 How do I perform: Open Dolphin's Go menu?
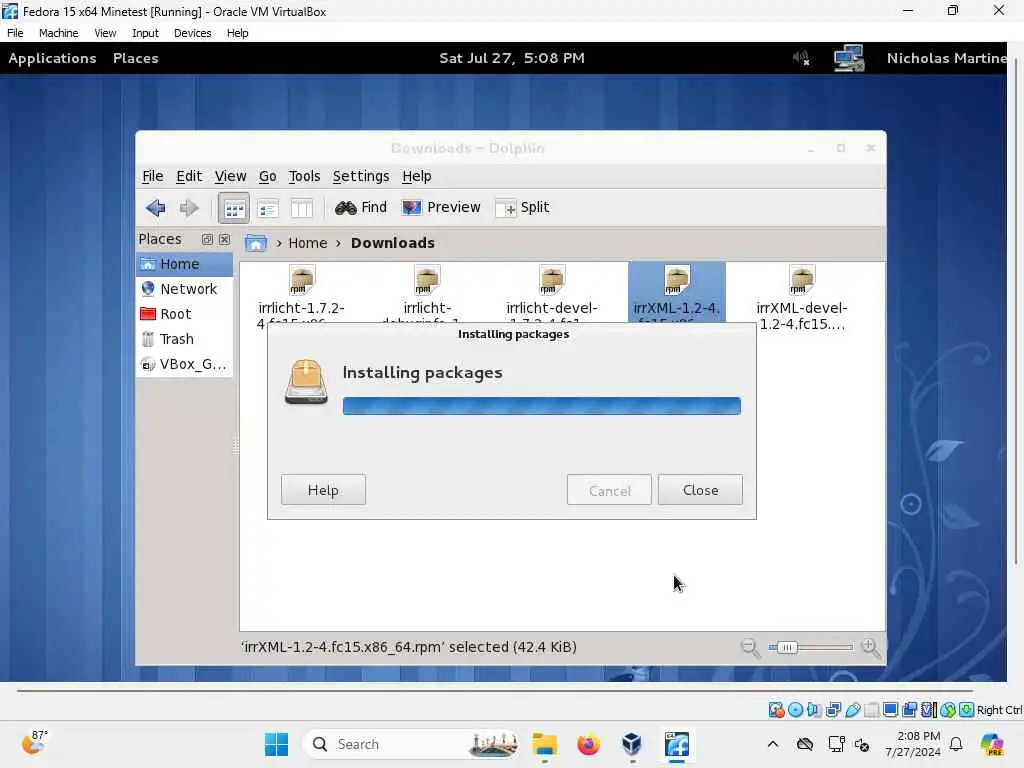pyautogui.click(x=267, y=176)
